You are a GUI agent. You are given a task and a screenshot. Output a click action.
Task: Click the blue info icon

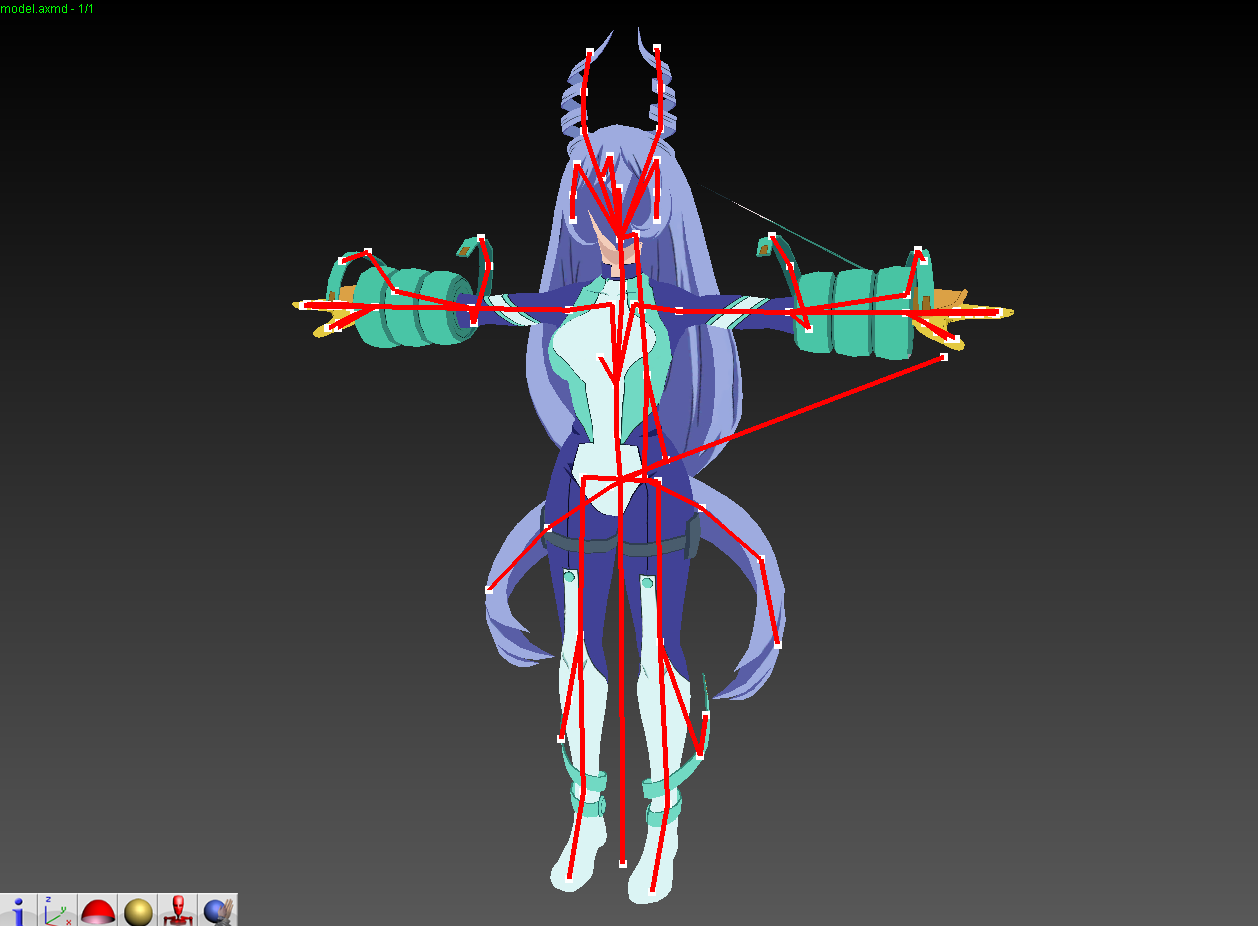click(18, 910)
